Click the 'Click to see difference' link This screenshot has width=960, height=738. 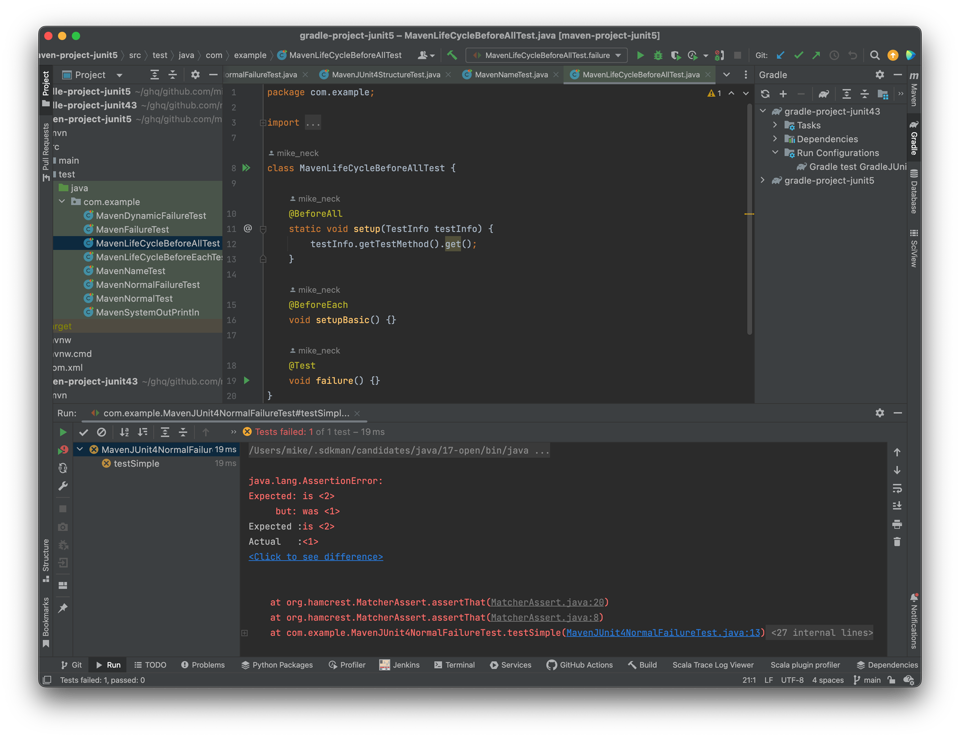(x=316, y=557)
